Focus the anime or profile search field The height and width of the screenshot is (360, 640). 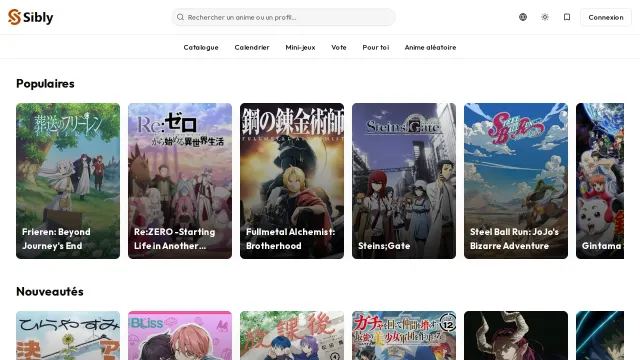click(x=283, y=17)
